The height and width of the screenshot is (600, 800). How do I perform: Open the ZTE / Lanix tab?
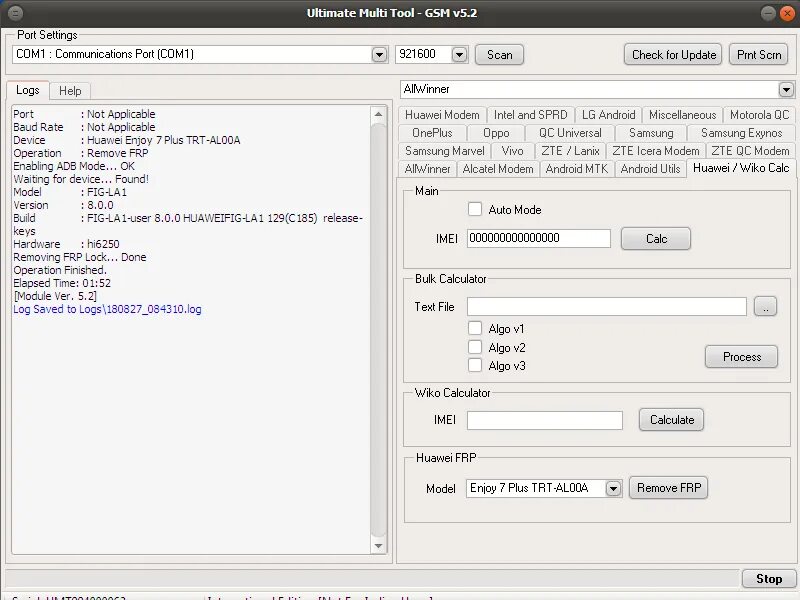570,151
